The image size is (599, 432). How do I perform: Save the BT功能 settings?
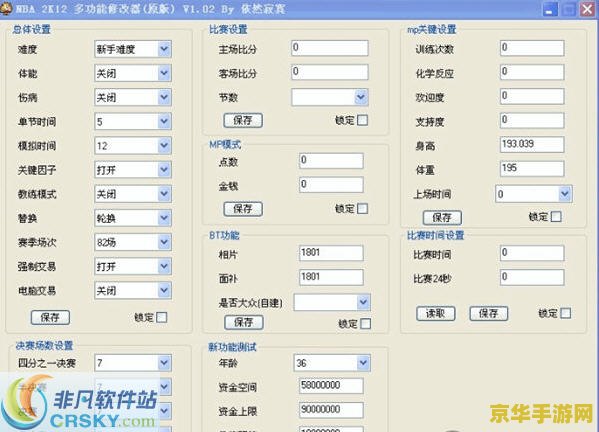click(x=244, y=322)
